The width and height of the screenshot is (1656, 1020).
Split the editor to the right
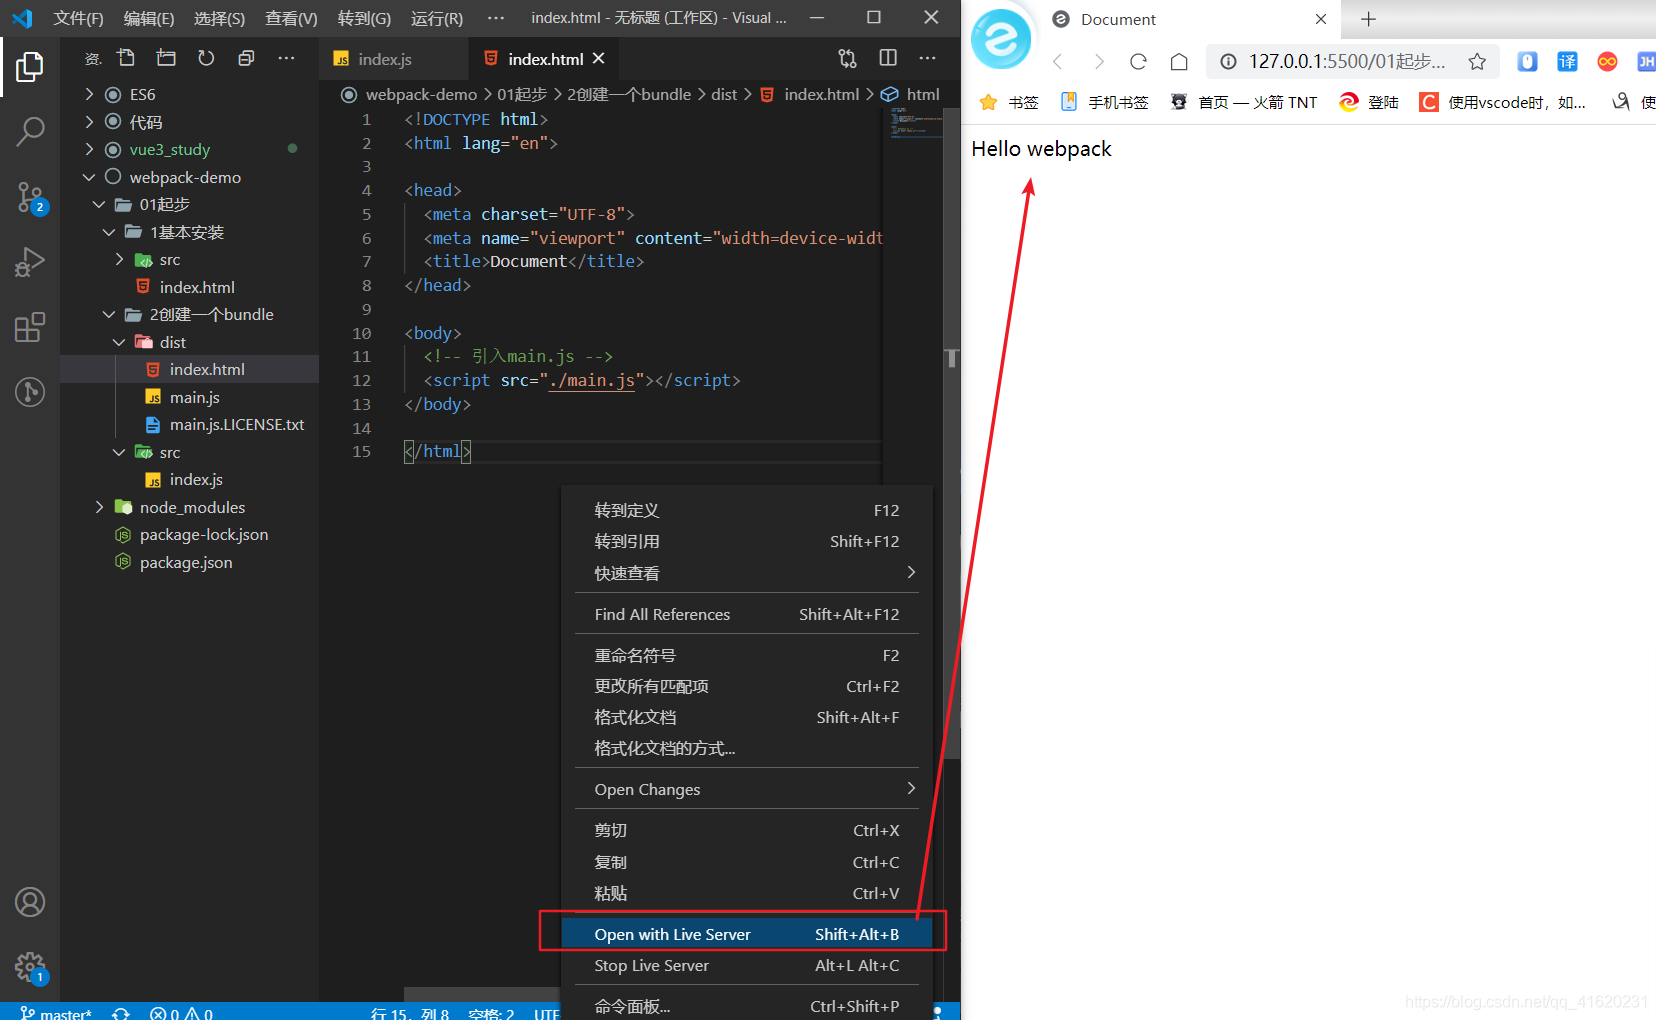tap(888, 58)
